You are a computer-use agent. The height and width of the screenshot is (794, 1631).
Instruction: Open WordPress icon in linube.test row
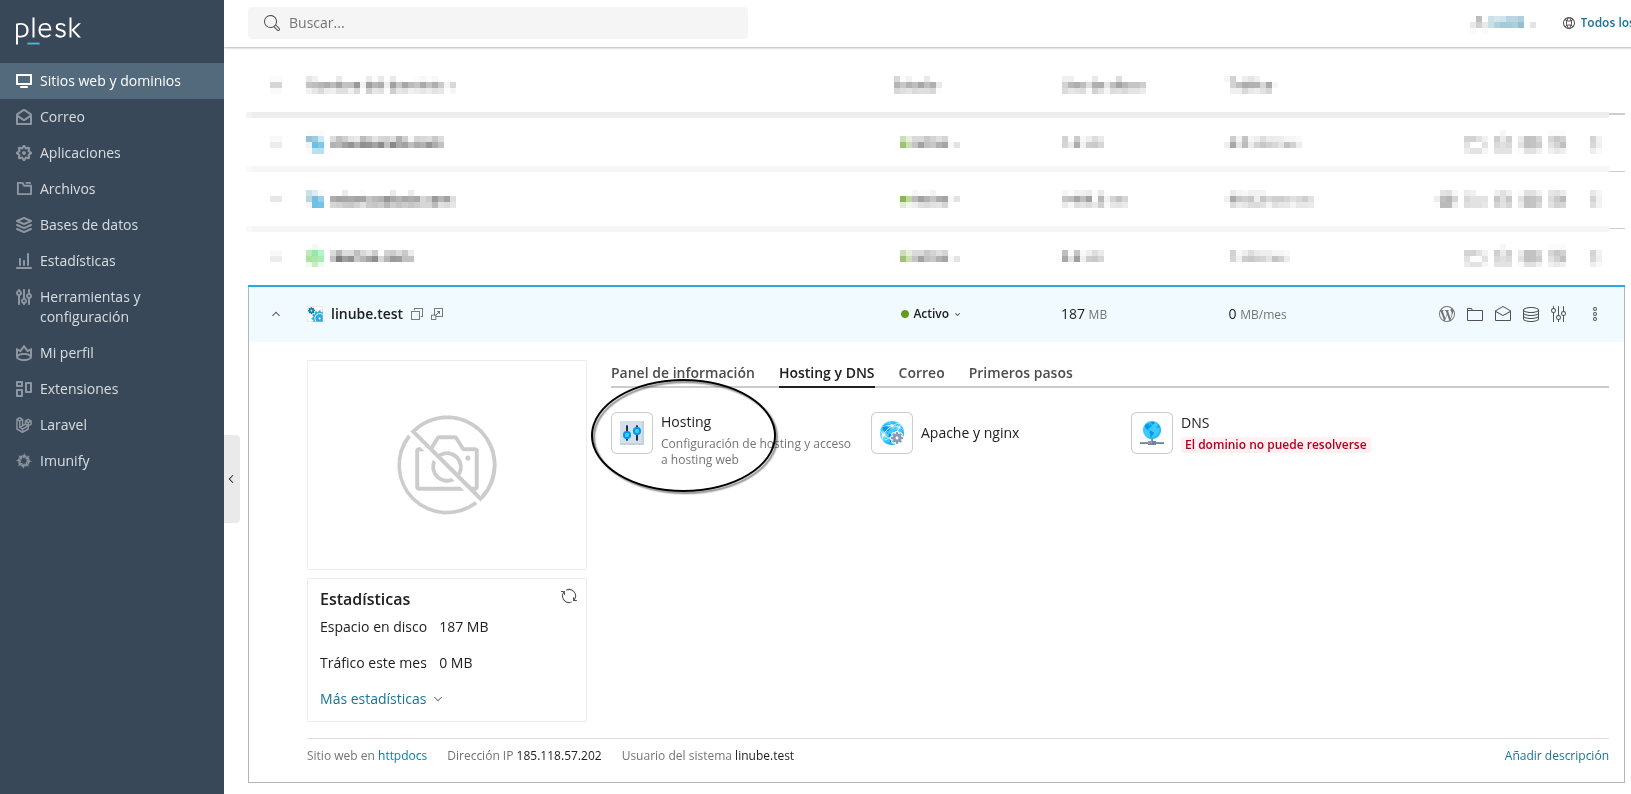(x=1447, y=314)
